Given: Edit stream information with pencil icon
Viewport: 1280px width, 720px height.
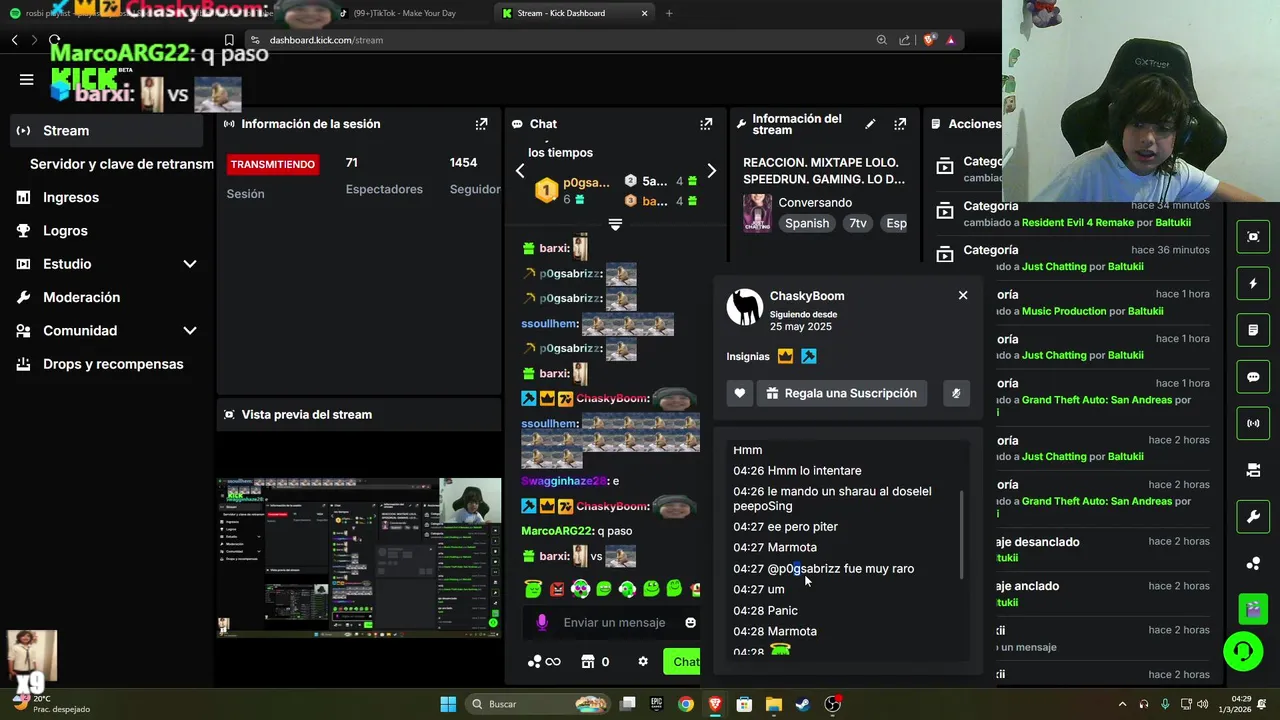Looking at the screenshot, I should tap(870, 124).
